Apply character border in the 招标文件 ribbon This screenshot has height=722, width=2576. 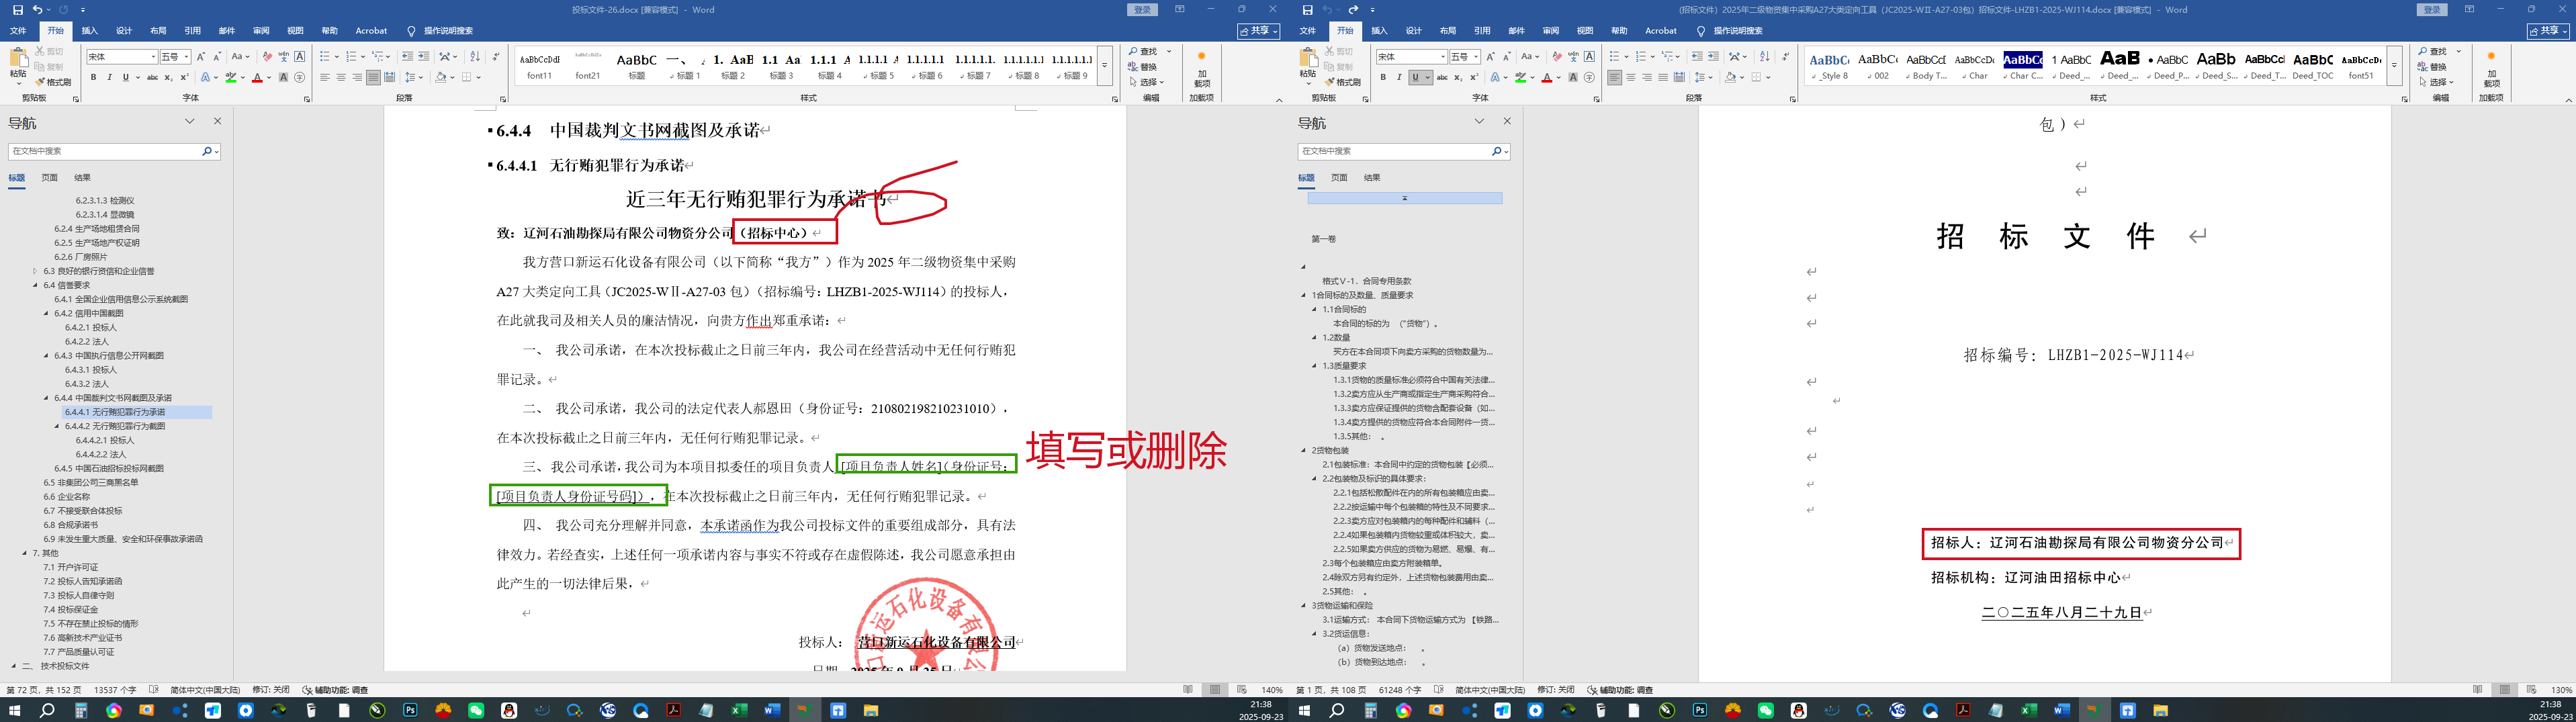(1589, 57)
